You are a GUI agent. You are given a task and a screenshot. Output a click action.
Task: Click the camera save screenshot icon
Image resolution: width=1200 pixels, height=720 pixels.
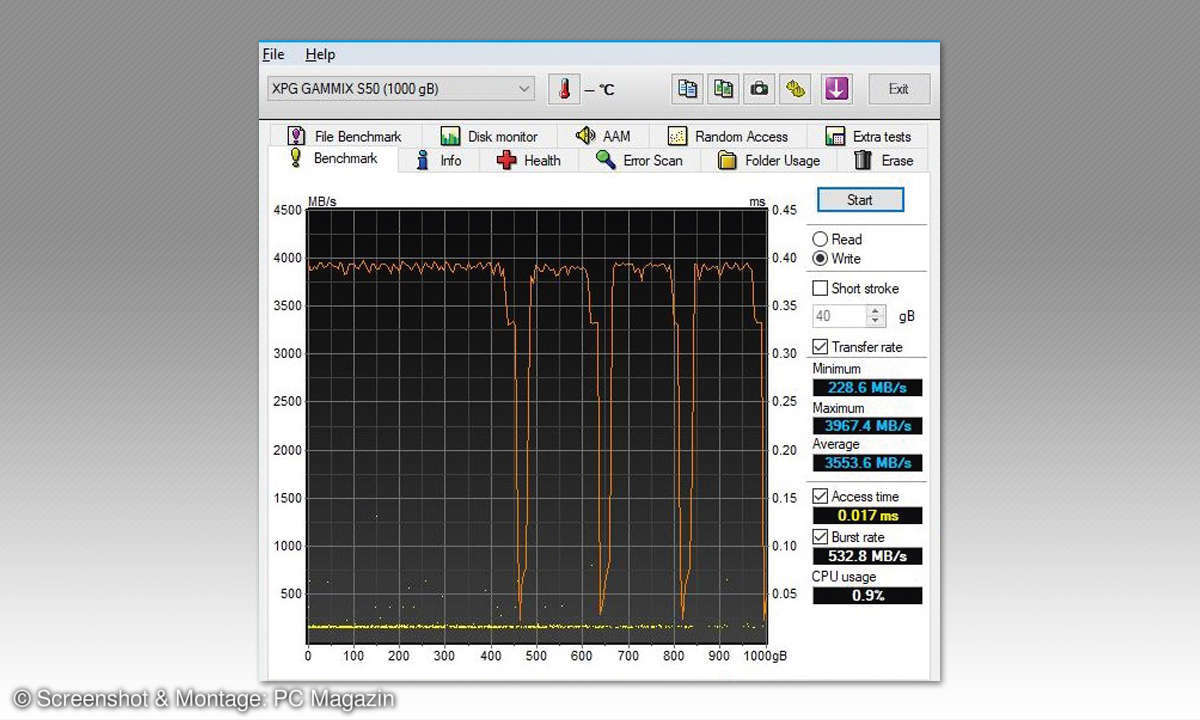pos(760,89)
